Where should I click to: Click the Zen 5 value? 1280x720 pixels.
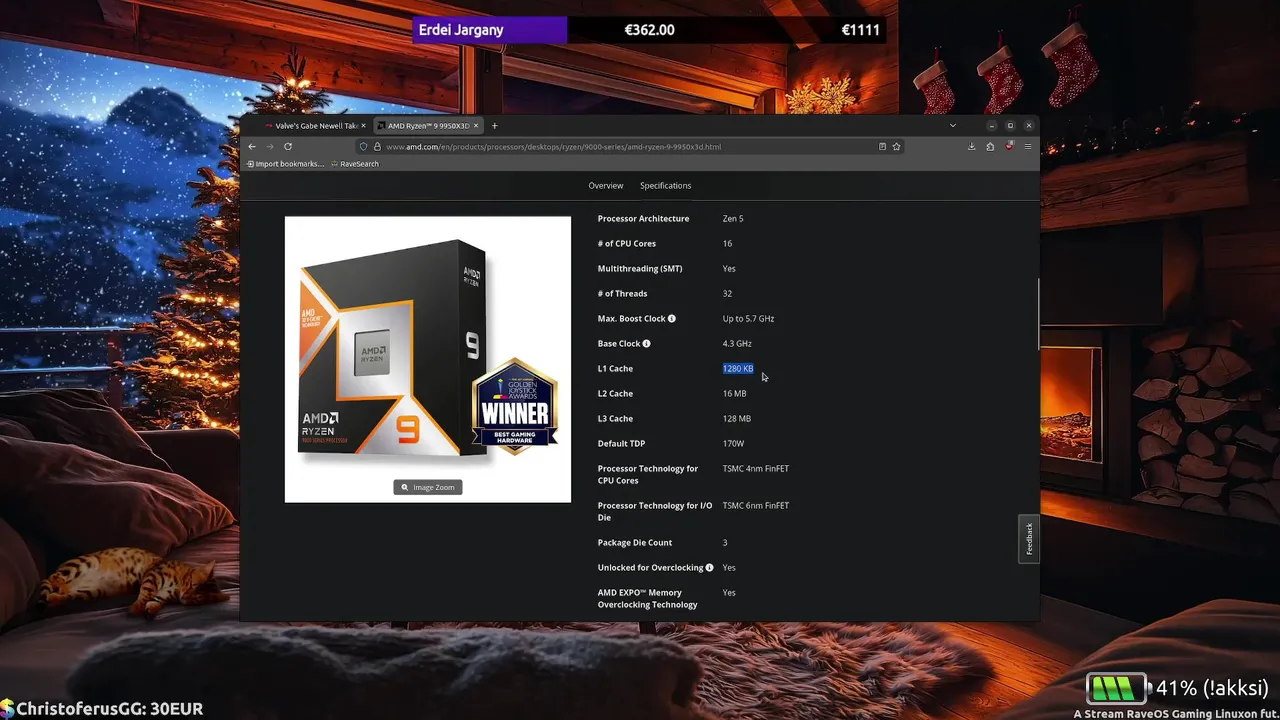733,218
